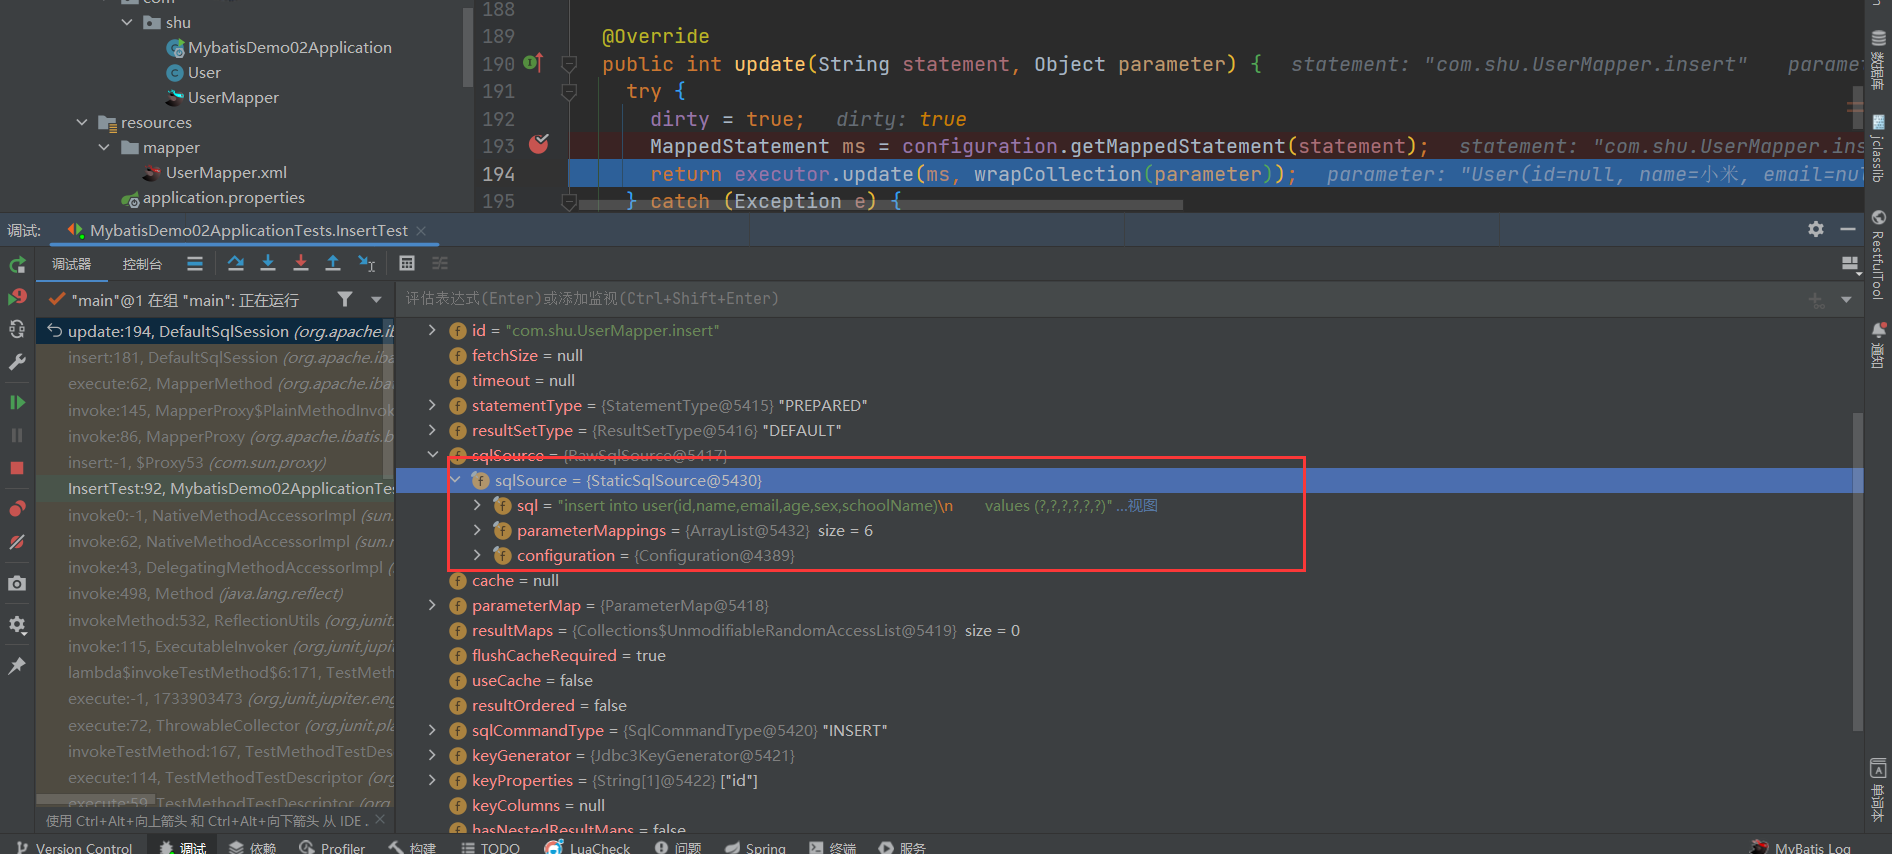This screenshot has height=854, width=1892.
Task: Select frame insert:181, DefaultSqlSession
Action: click(215, 357)
